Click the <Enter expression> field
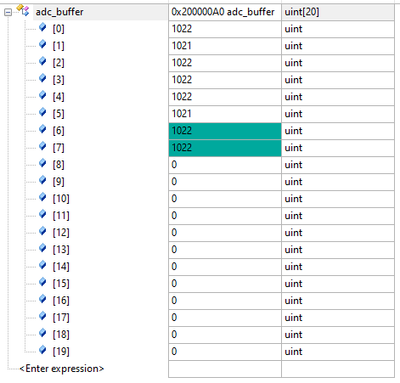 point(62,369)
